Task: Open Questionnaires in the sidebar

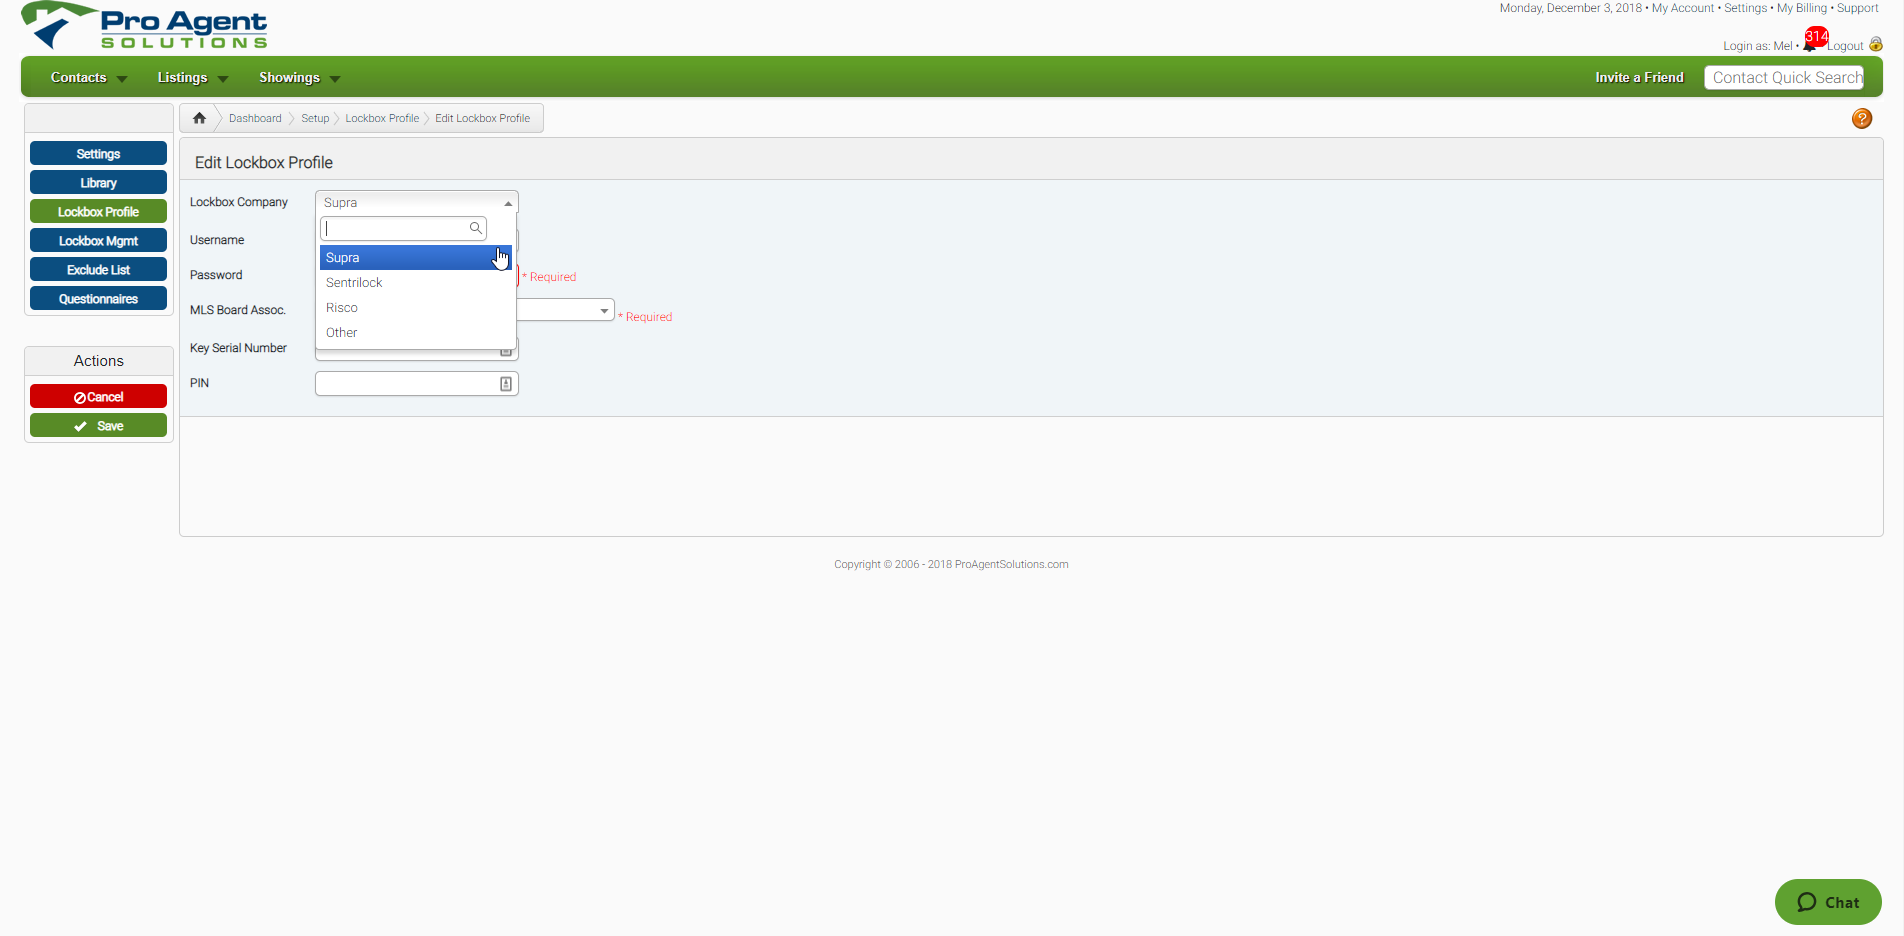Action: (98, 299)
